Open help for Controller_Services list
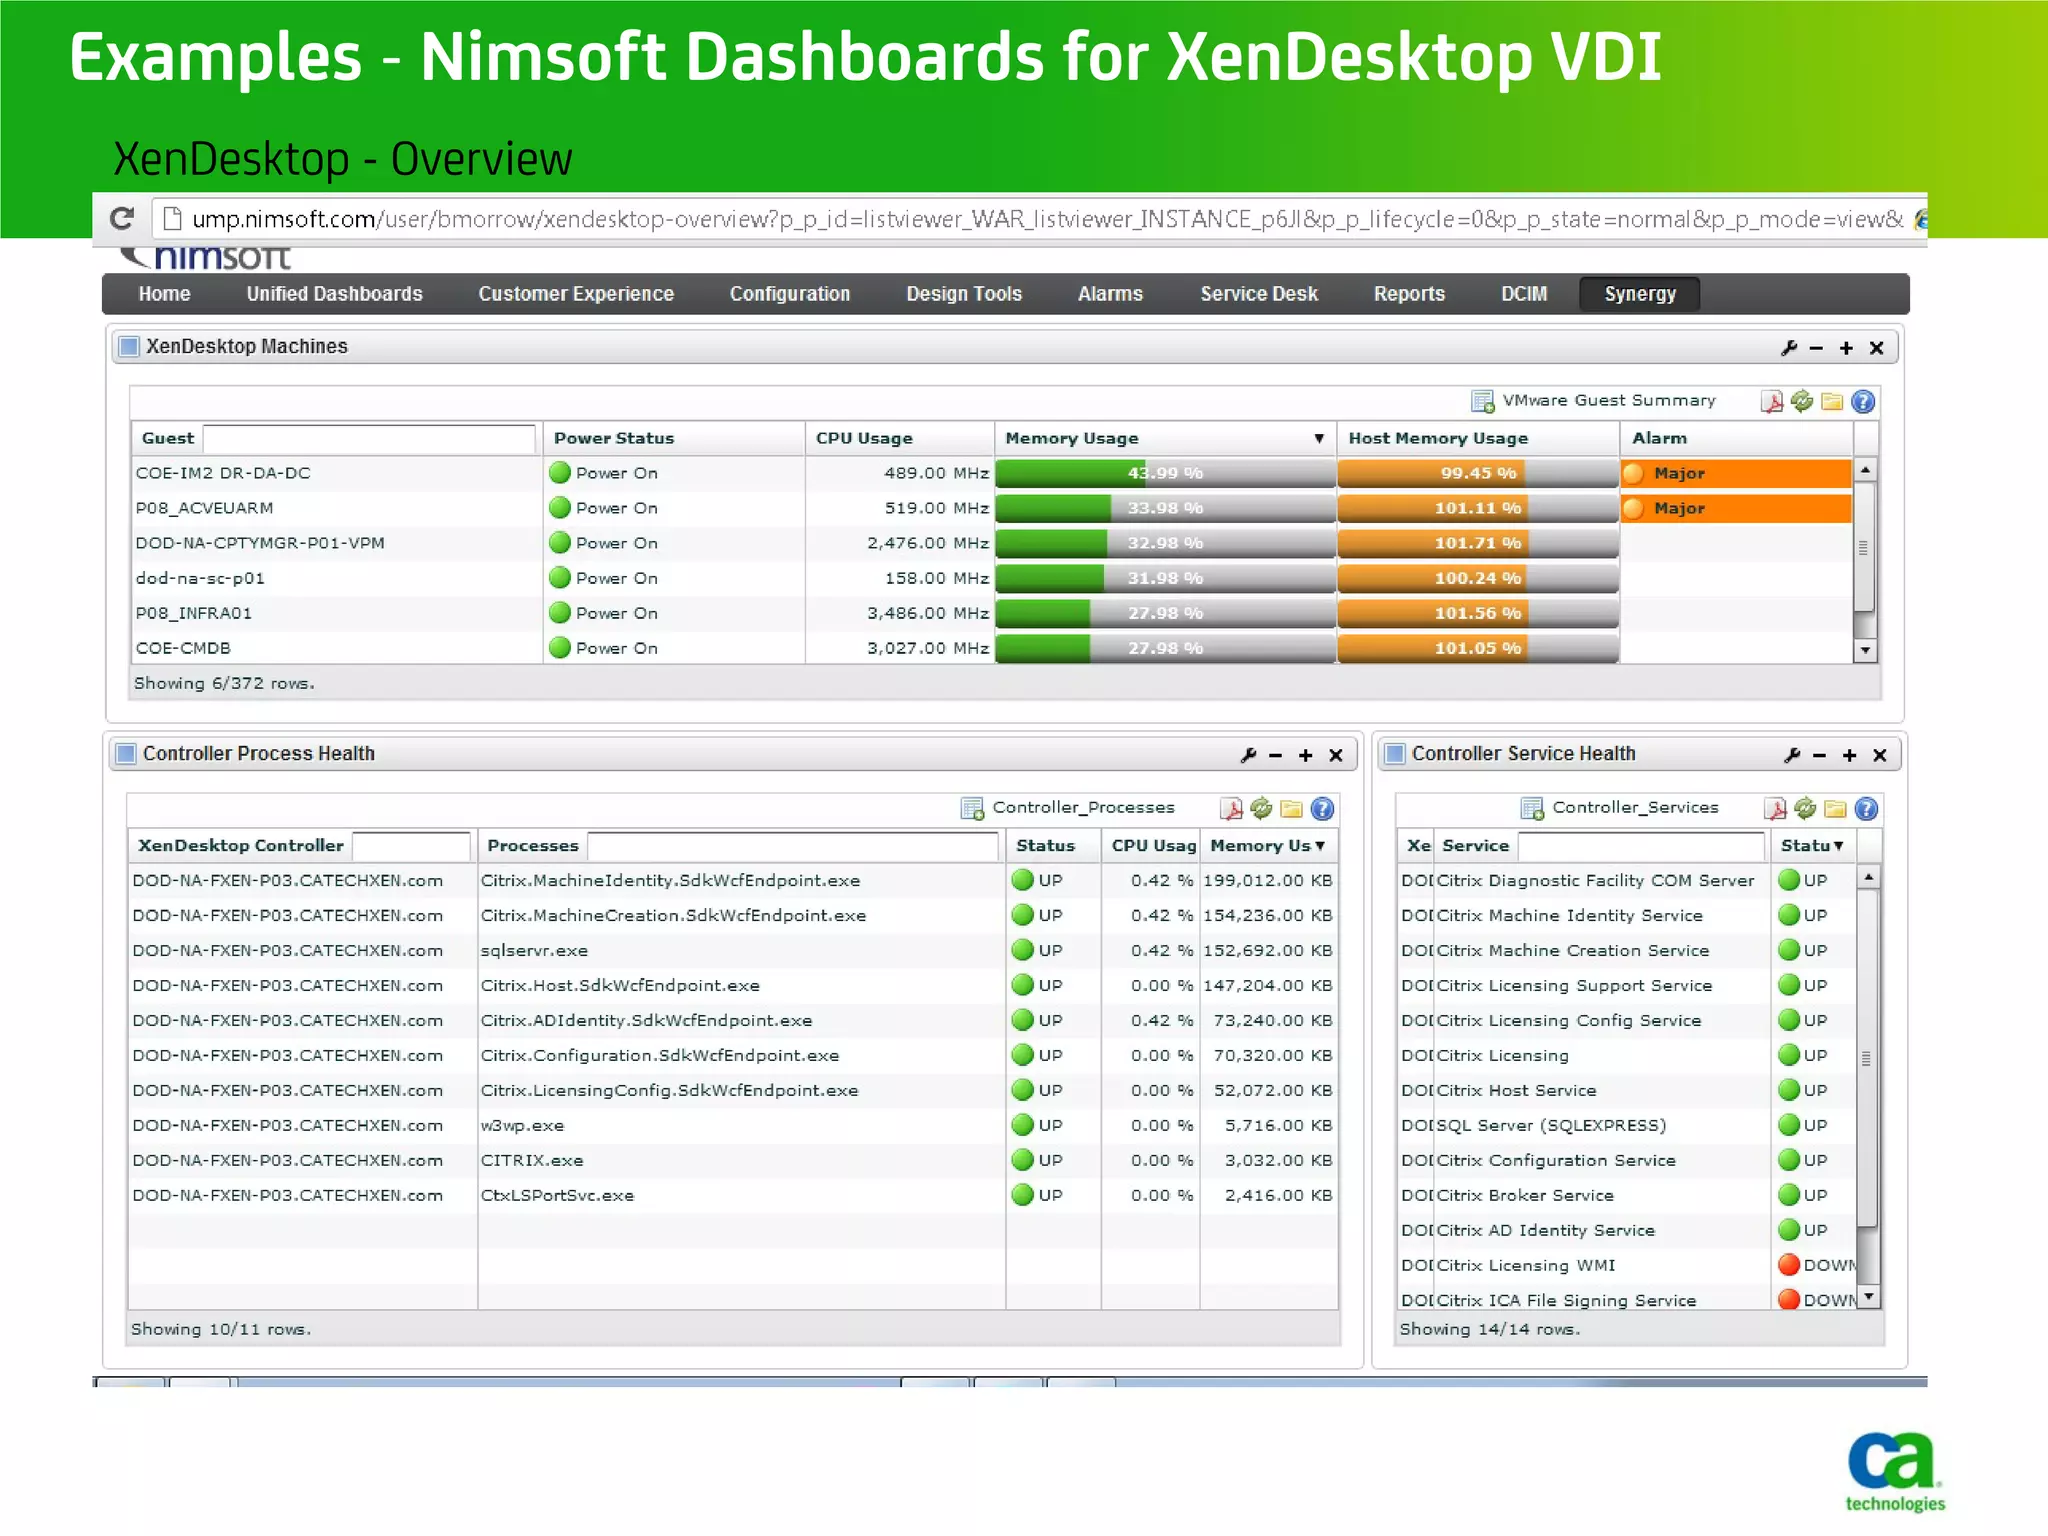This screenshot has height=1536, width=2048. point(1866,808)
